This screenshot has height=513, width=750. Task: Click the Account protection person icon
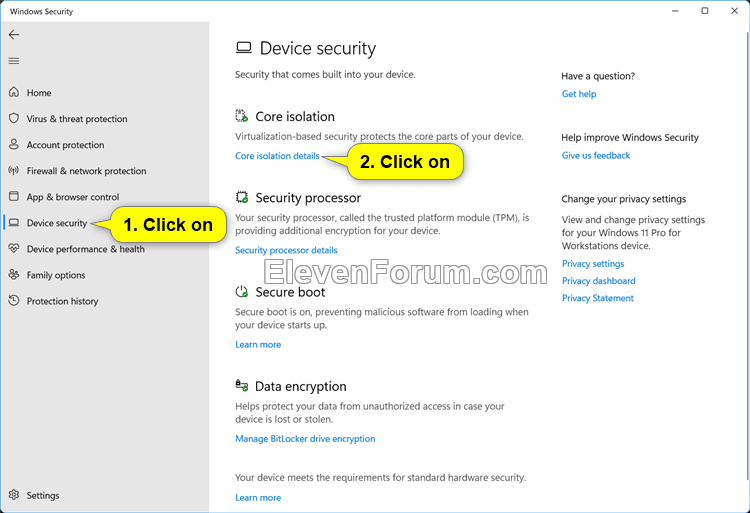coord(14,145)
